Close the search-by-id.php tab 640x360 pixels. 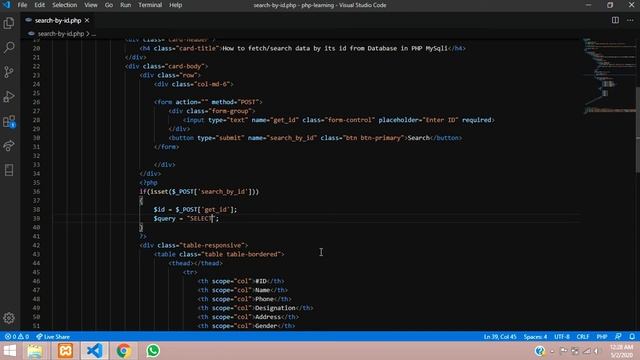coord(87,20)
